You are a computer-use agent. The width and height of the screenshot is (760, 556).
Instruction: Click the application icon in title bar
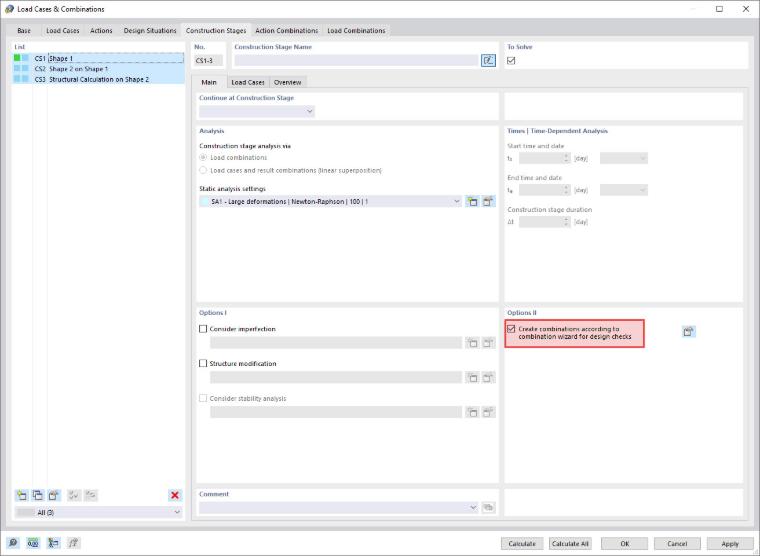[x=9, y=9]
